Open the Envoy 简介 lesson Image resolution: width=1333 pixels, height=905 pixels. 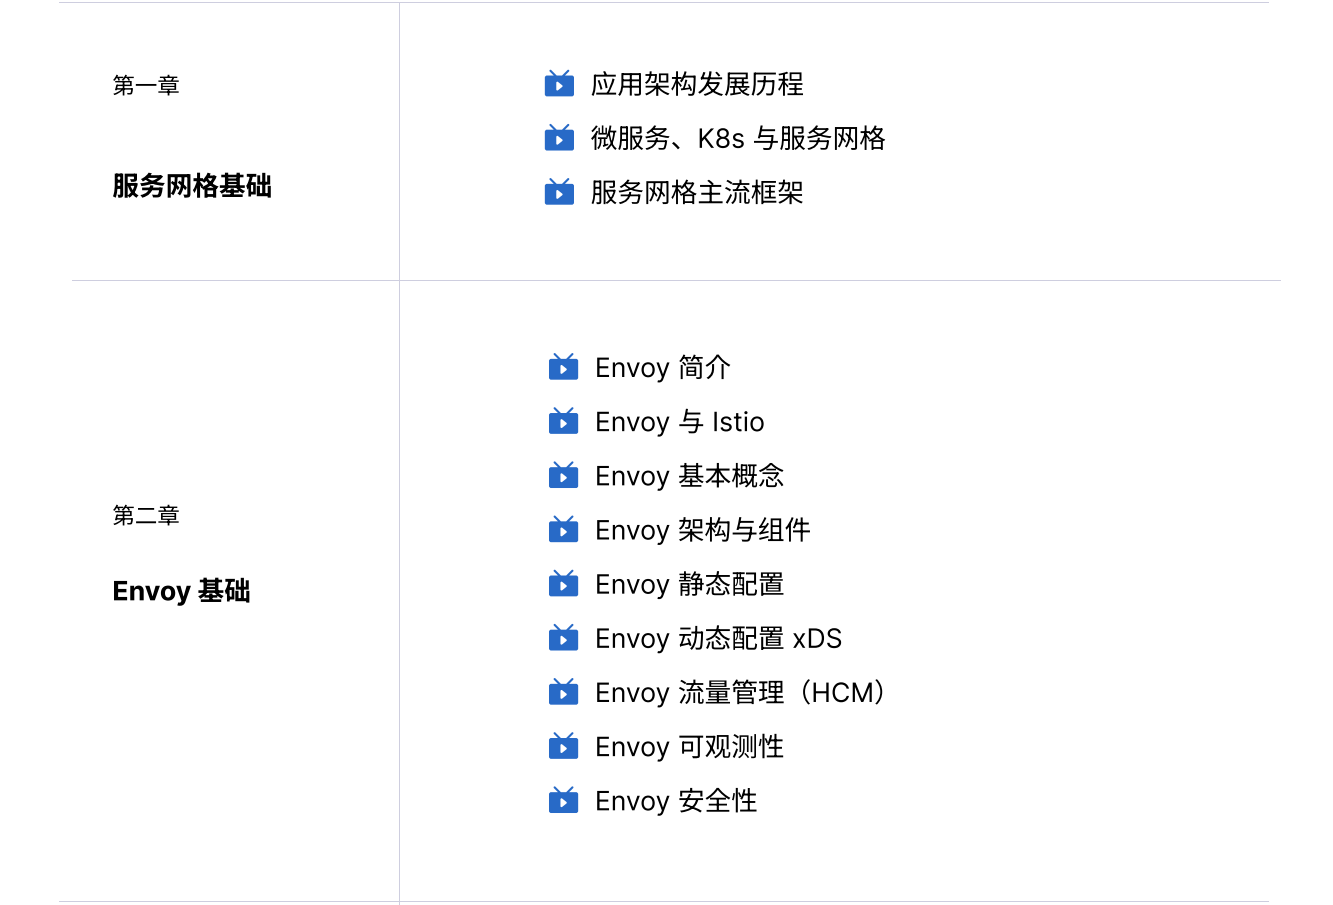tap(663, 368)
